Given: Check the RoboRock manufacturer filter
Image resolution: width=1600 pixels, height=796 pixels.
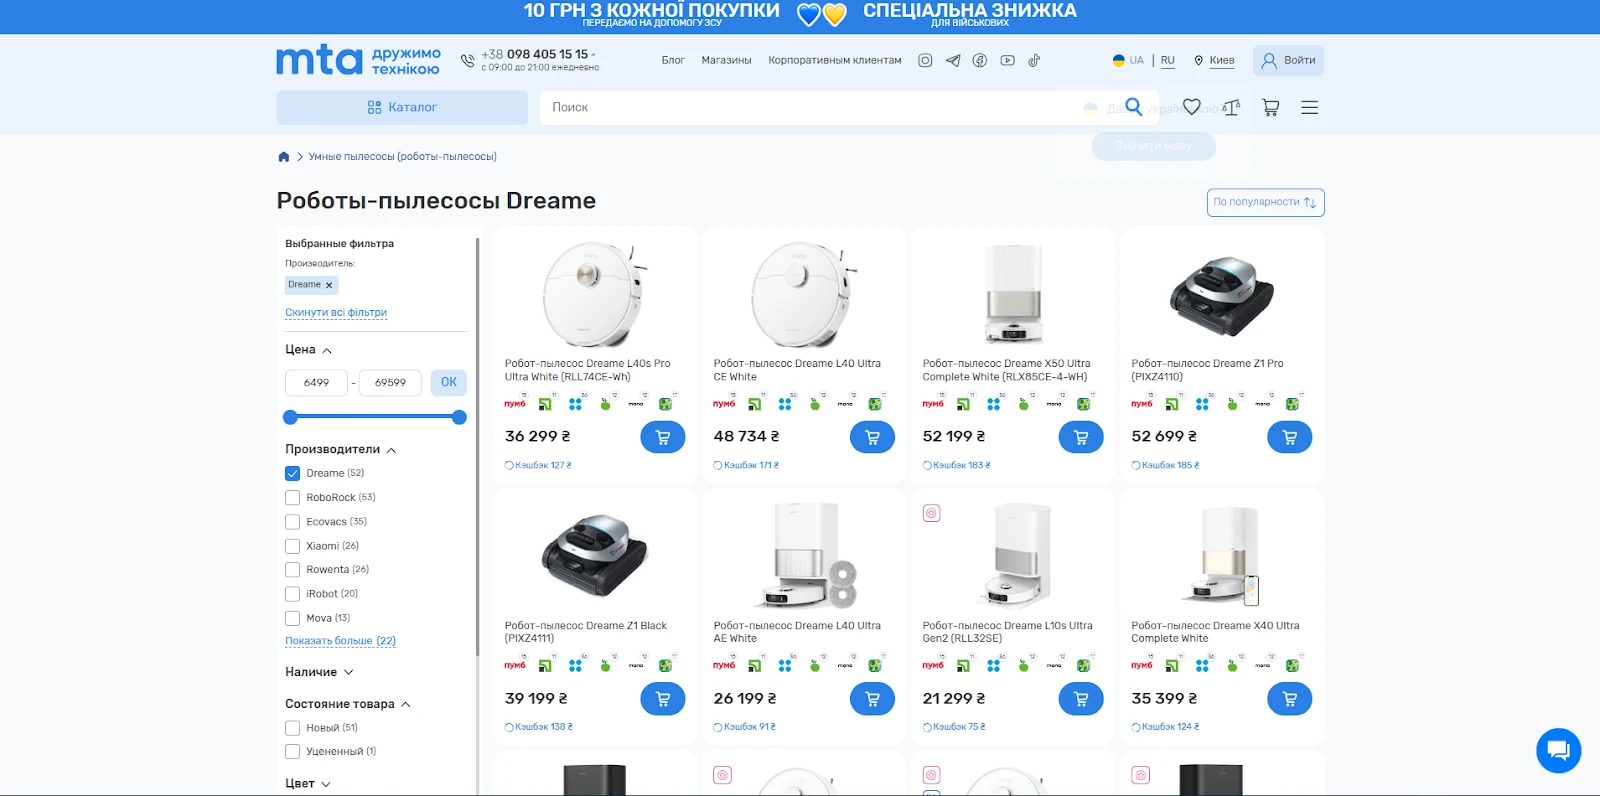Looking at the screenshot, I should click(x=292, y=497).
